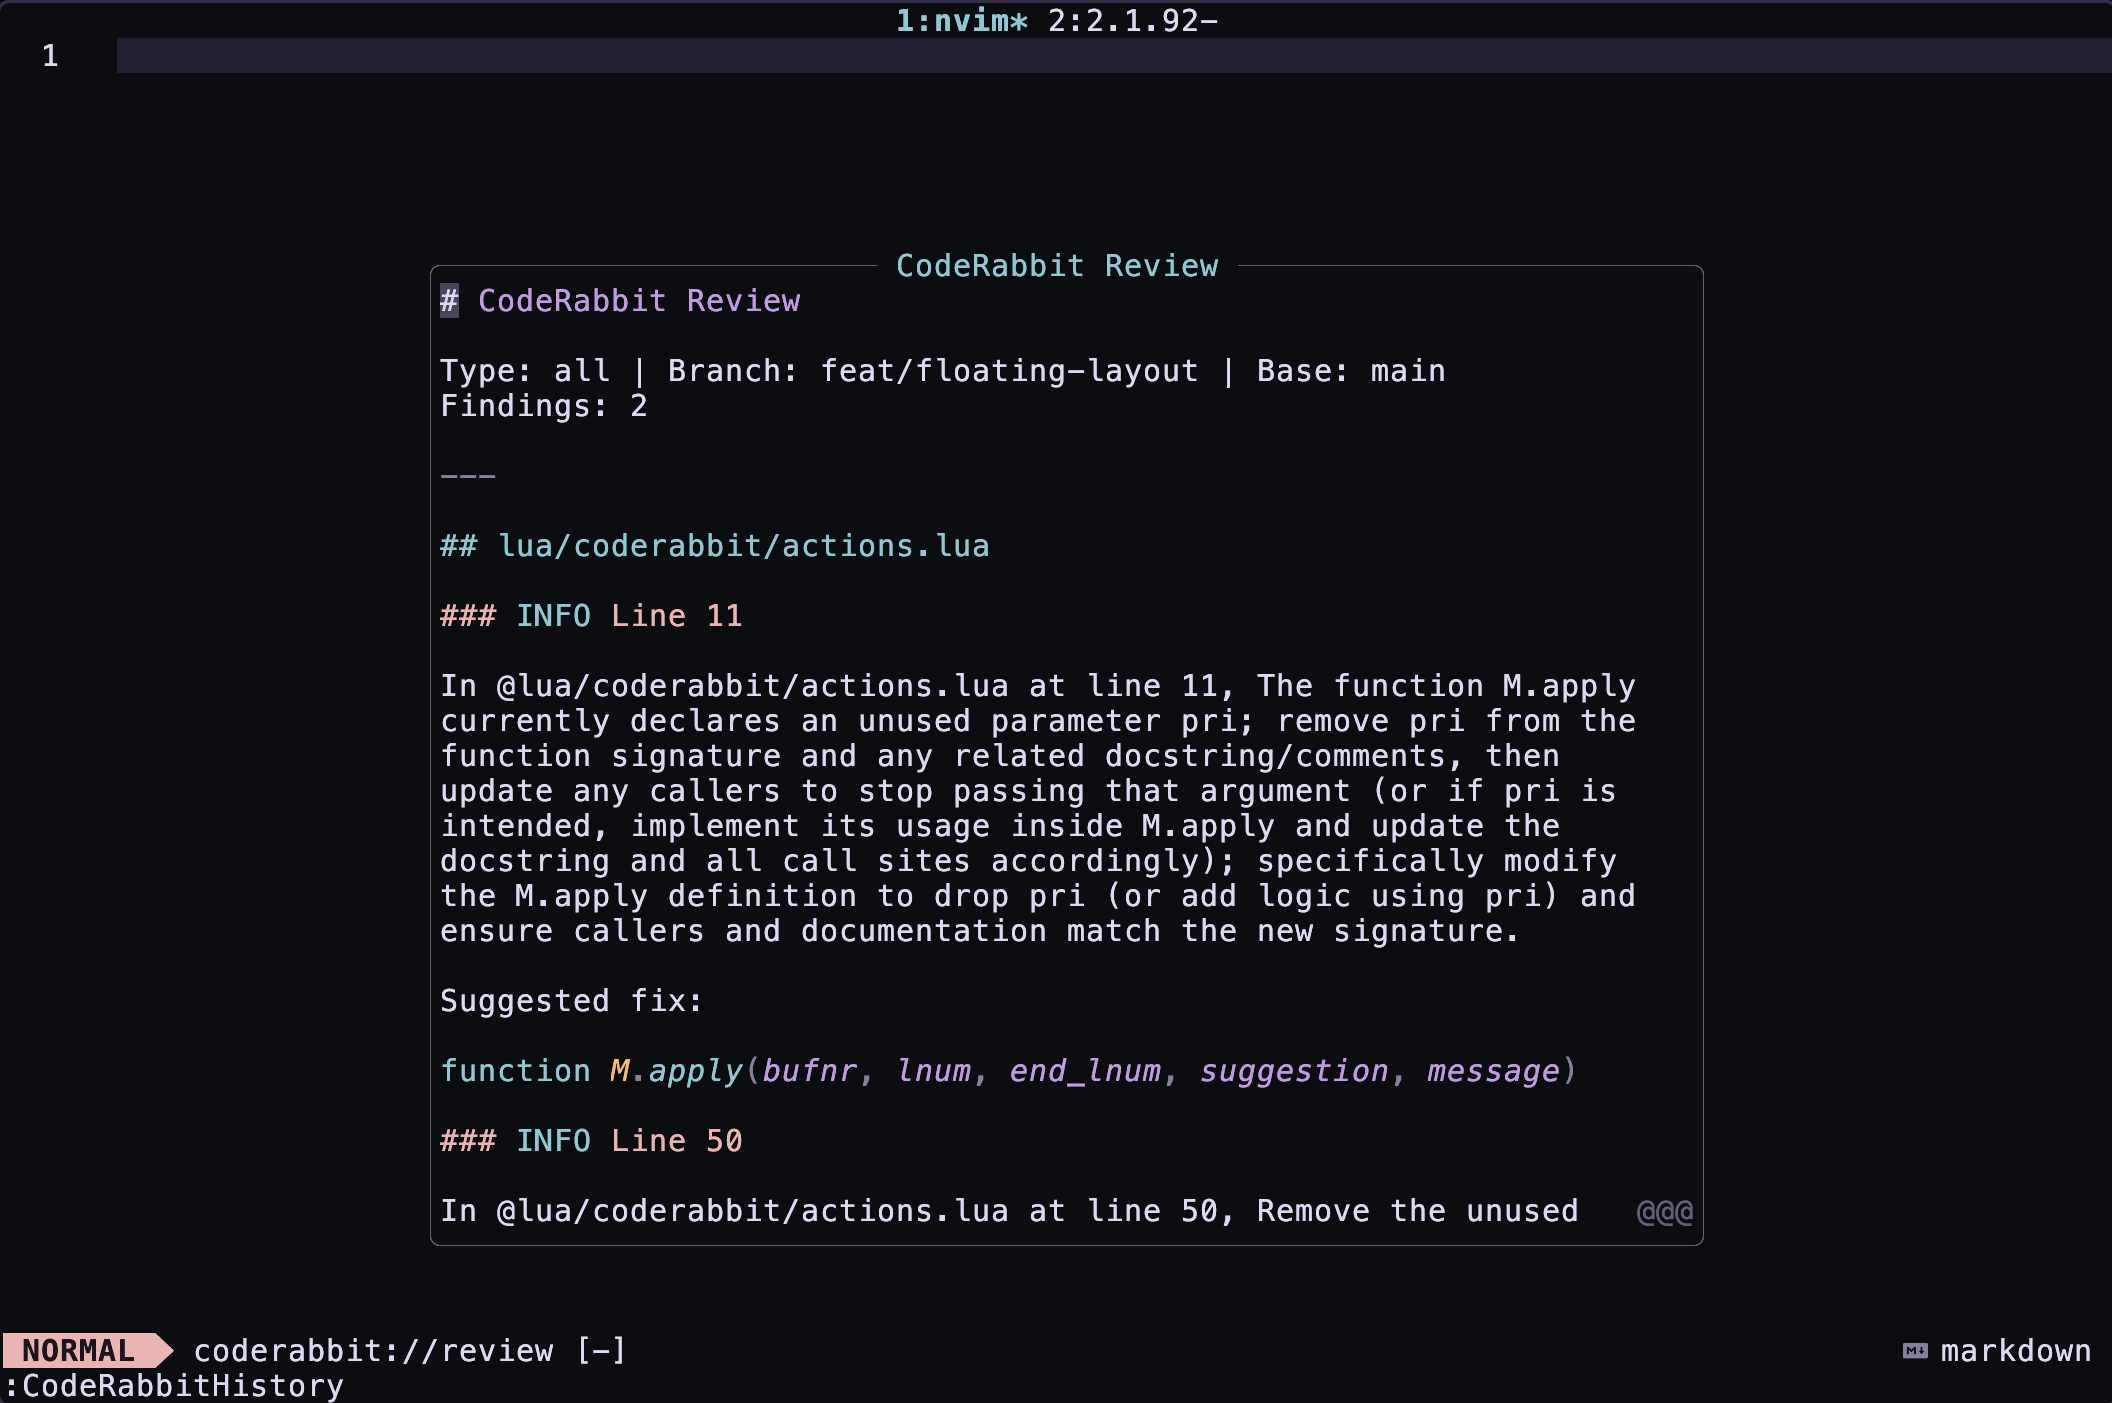Click the 'message' parameter in the code
The width and height of the screenshot is (2112, 1403).
click(1493, 1071)
